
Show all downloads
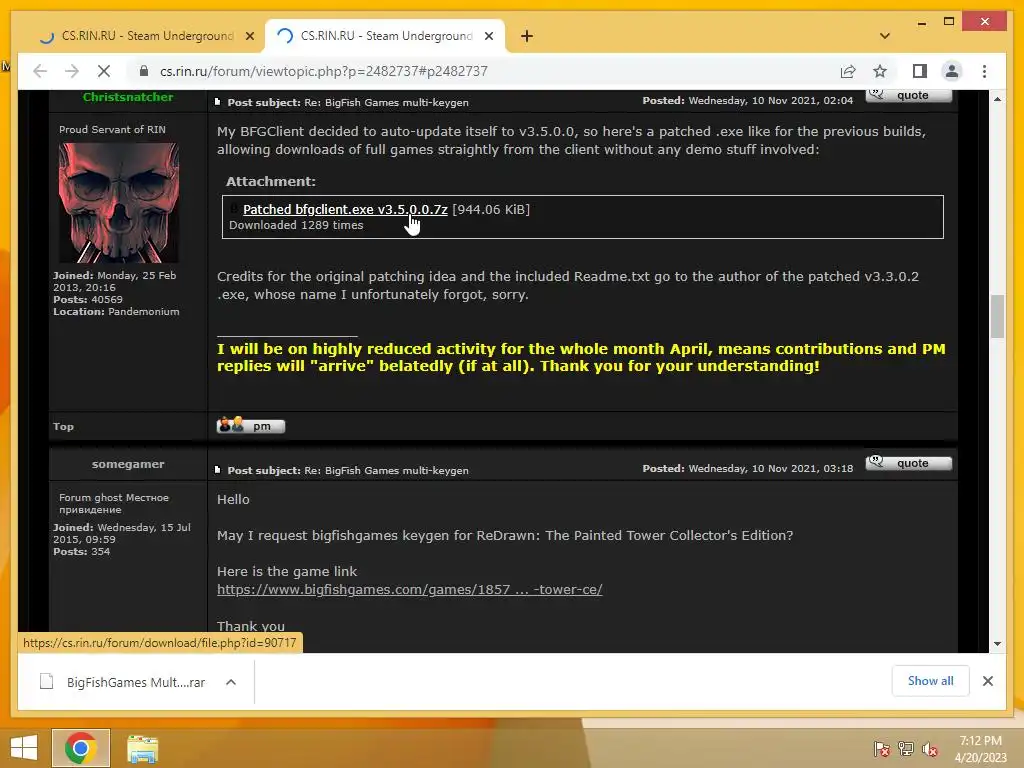[x=930, y=681]
